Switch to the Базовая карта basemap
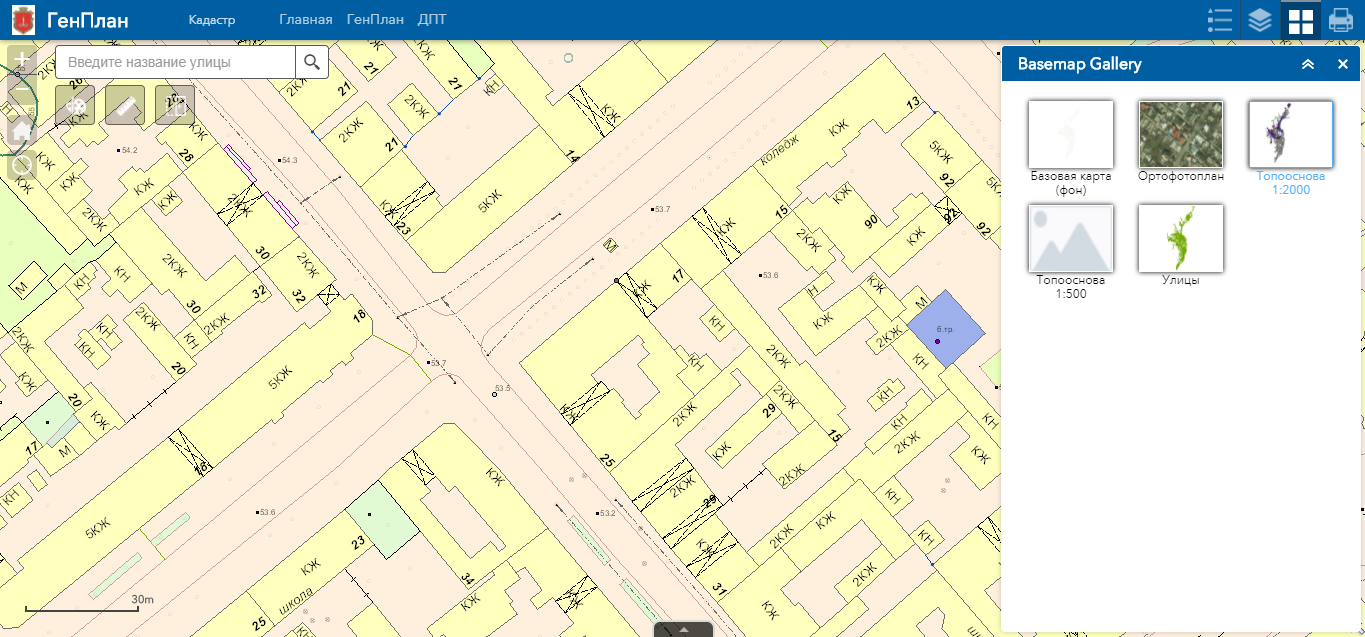Viewport: 1365px width, 637px height. tap(1070, 134)
